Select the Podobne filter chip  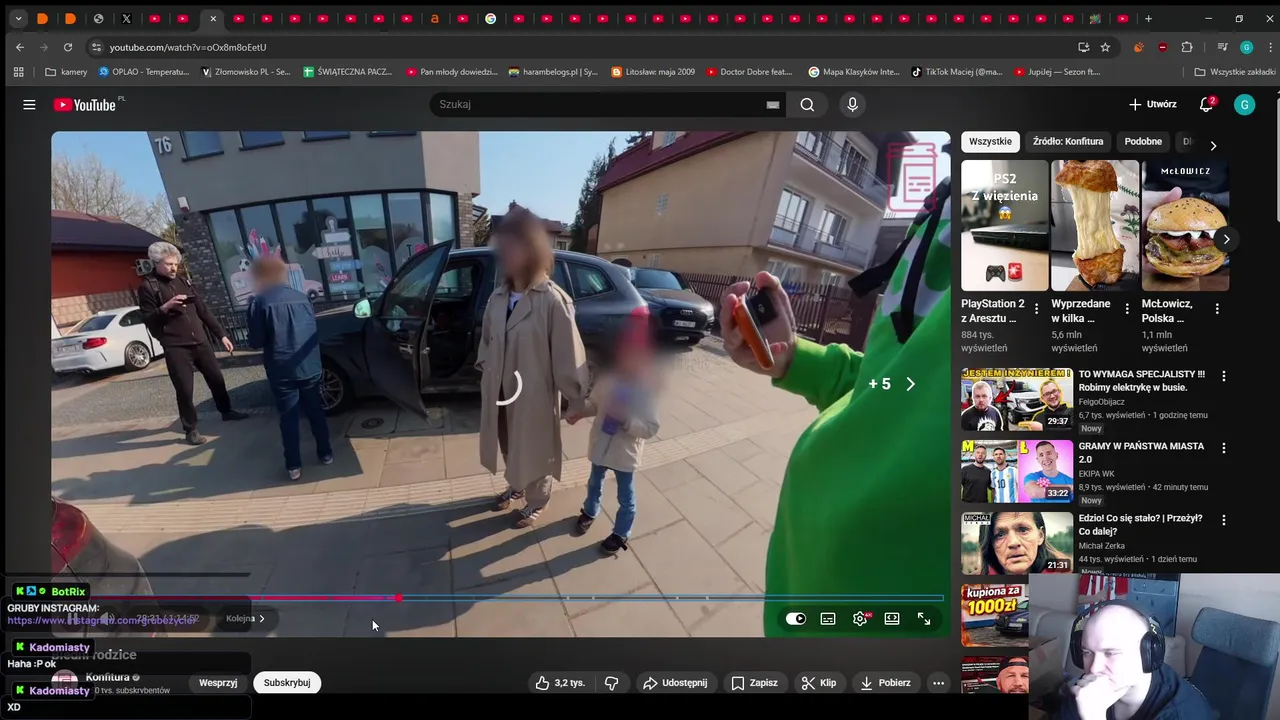[1143, 142]
